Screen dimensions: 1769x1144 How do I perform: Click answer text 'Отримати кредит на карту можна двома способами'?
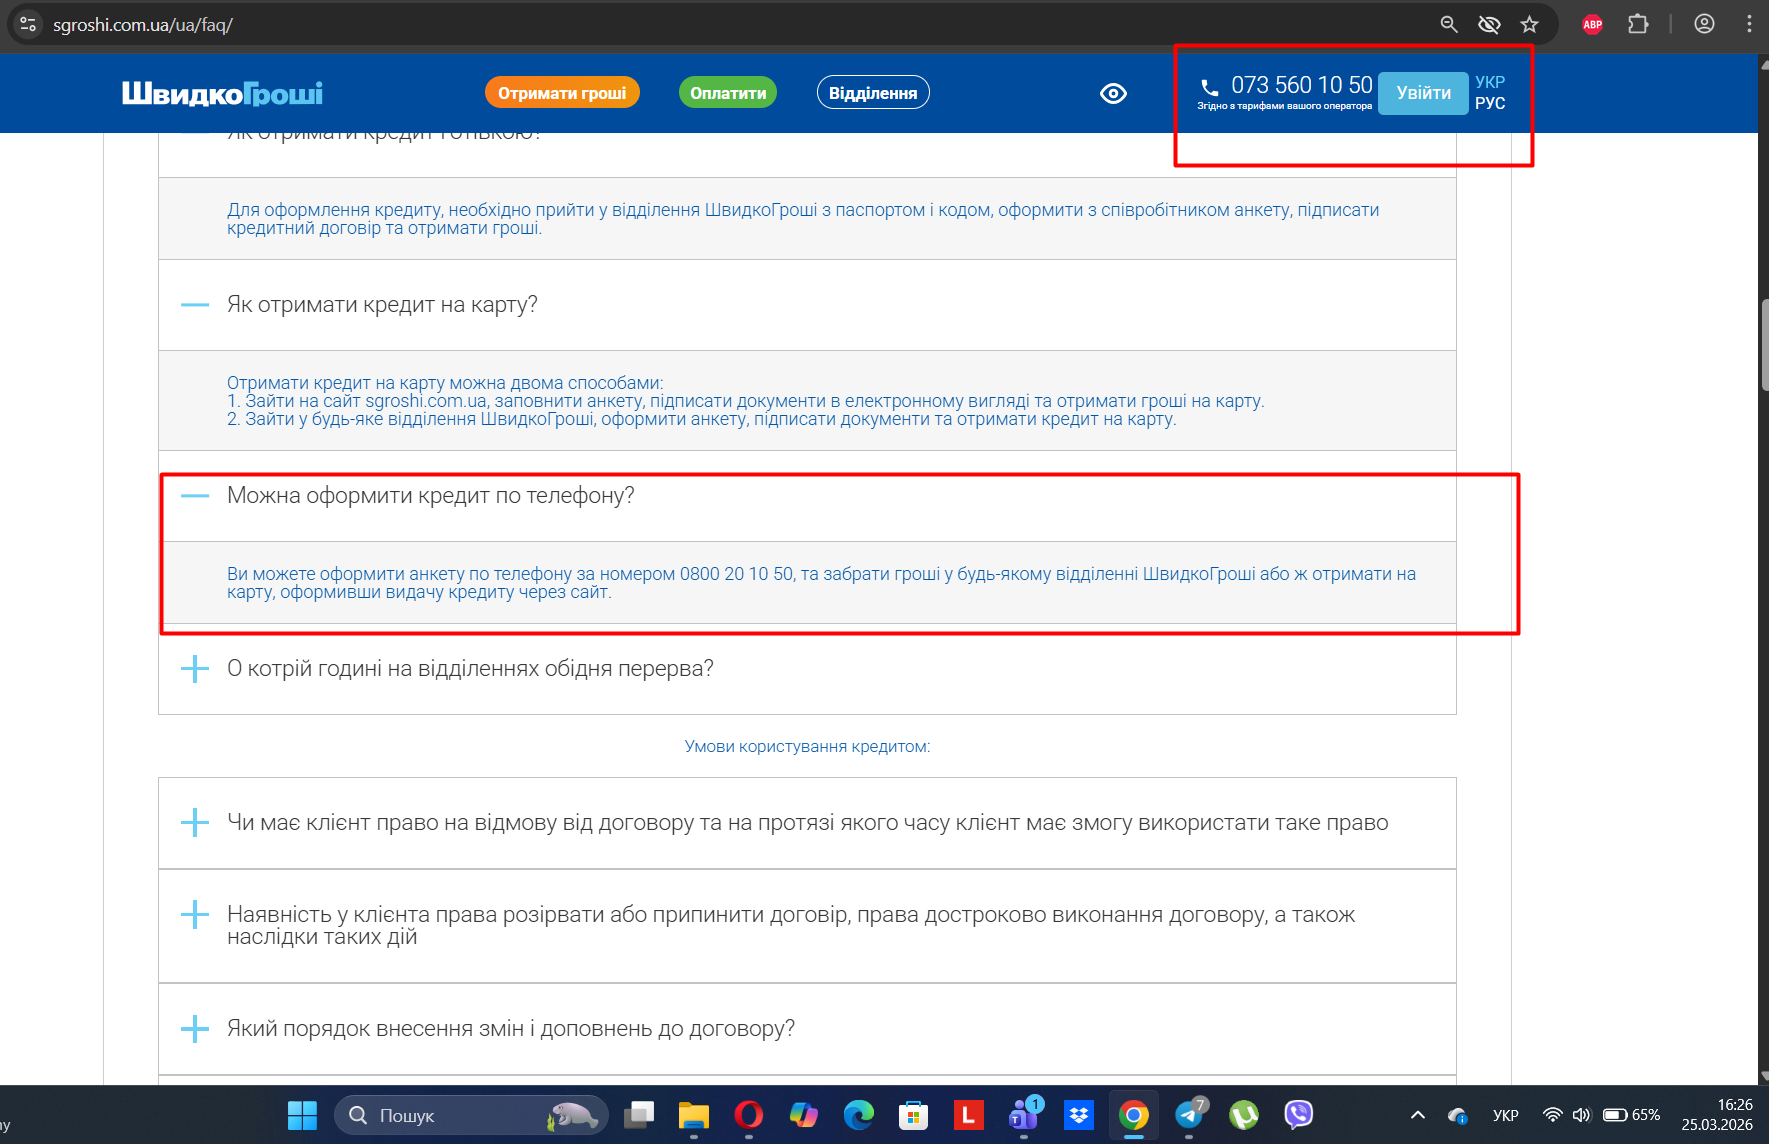pos(445,383)
